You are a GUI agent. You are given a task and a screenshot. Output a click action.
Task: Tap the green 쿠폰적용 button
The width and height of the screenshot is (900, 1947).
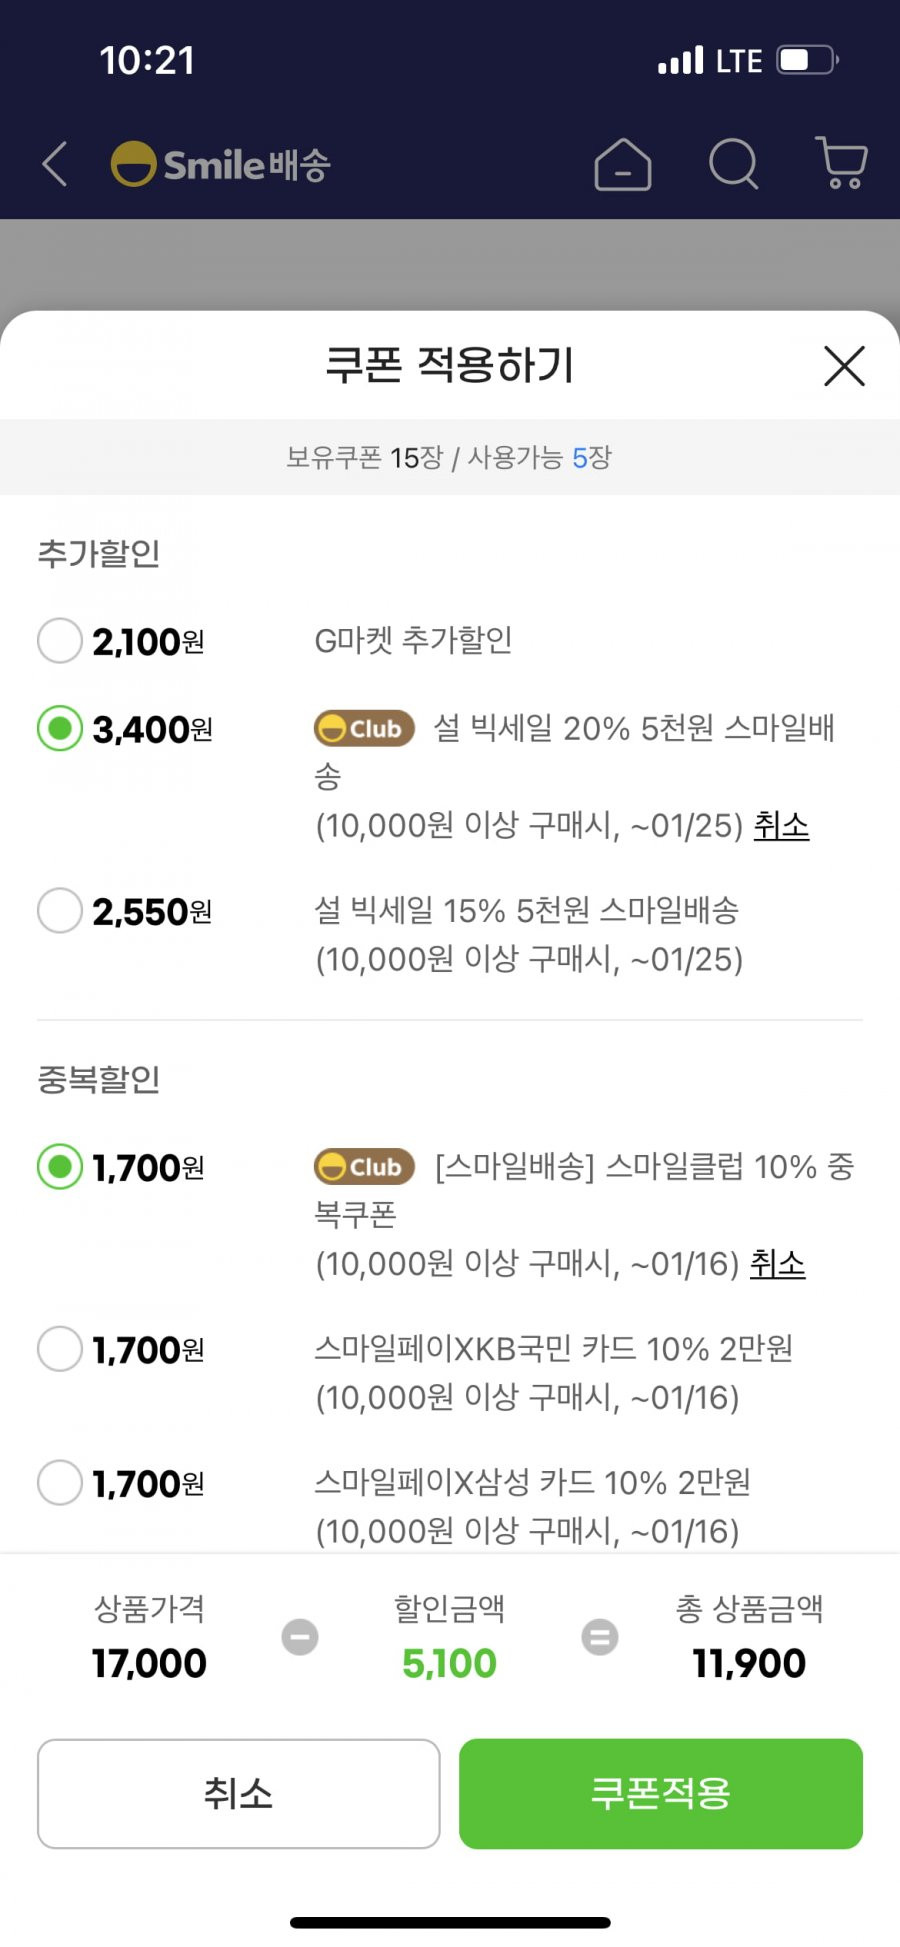coord(661,1793)
